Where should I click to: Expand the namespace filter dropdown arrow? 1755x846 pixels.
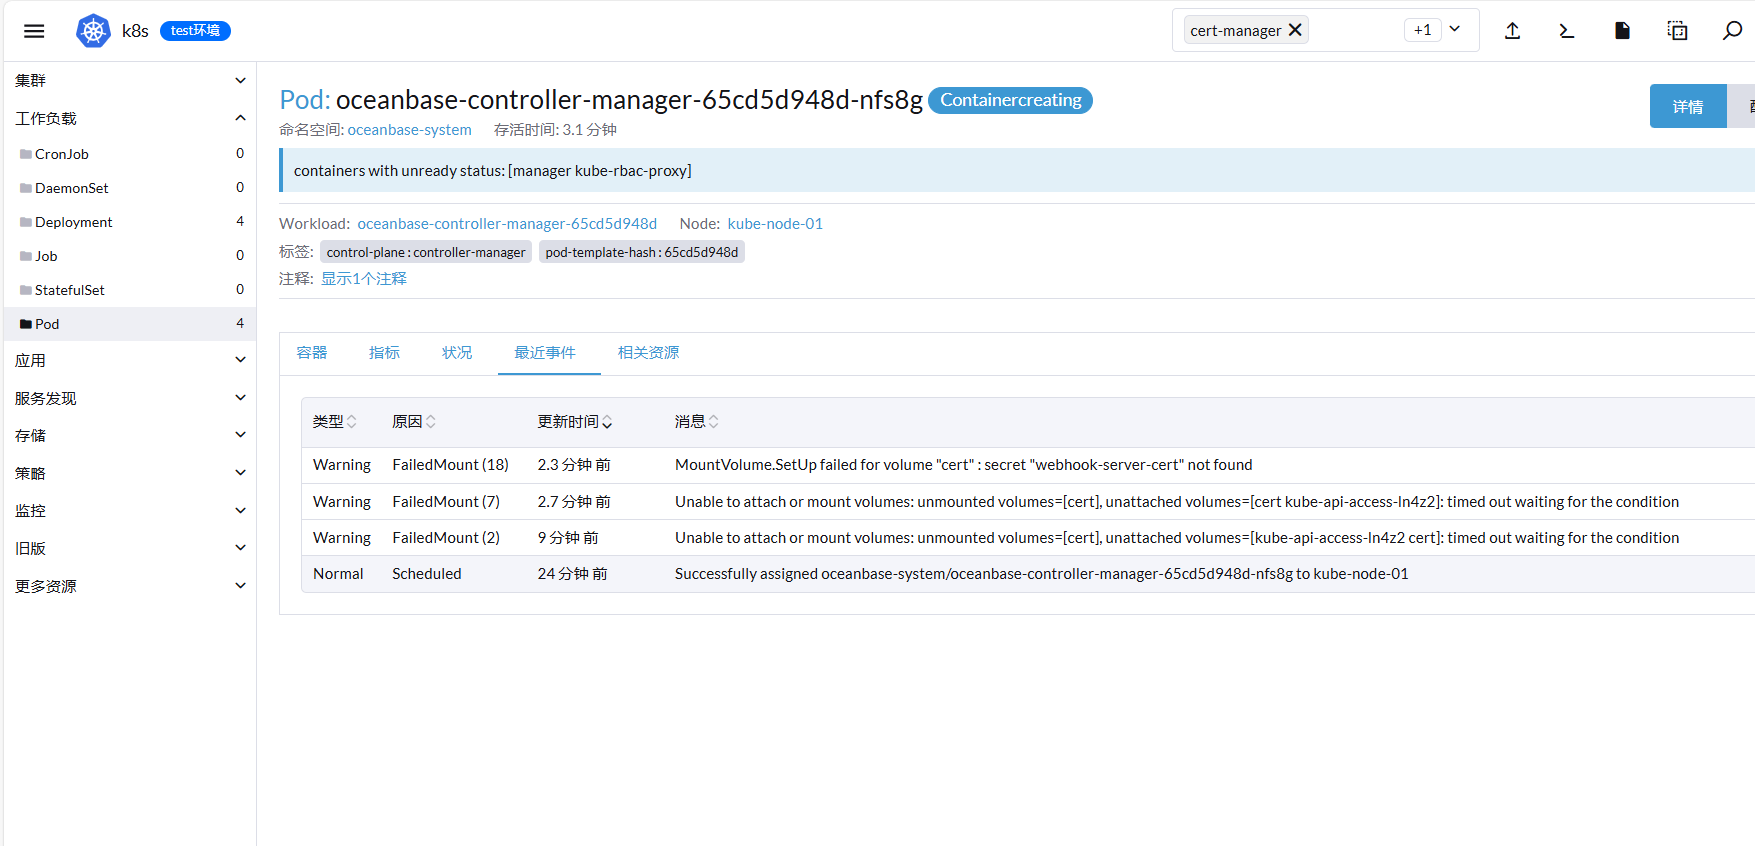click(1455, 29)
